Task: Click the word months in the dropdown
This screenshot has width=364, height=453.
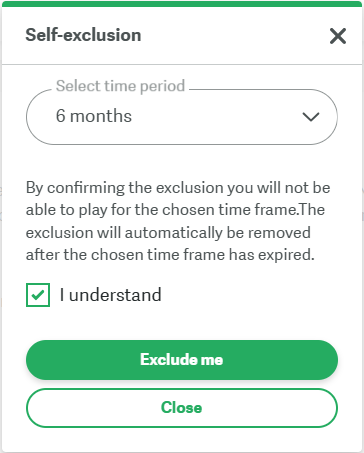Action: (x=101, y=116)
